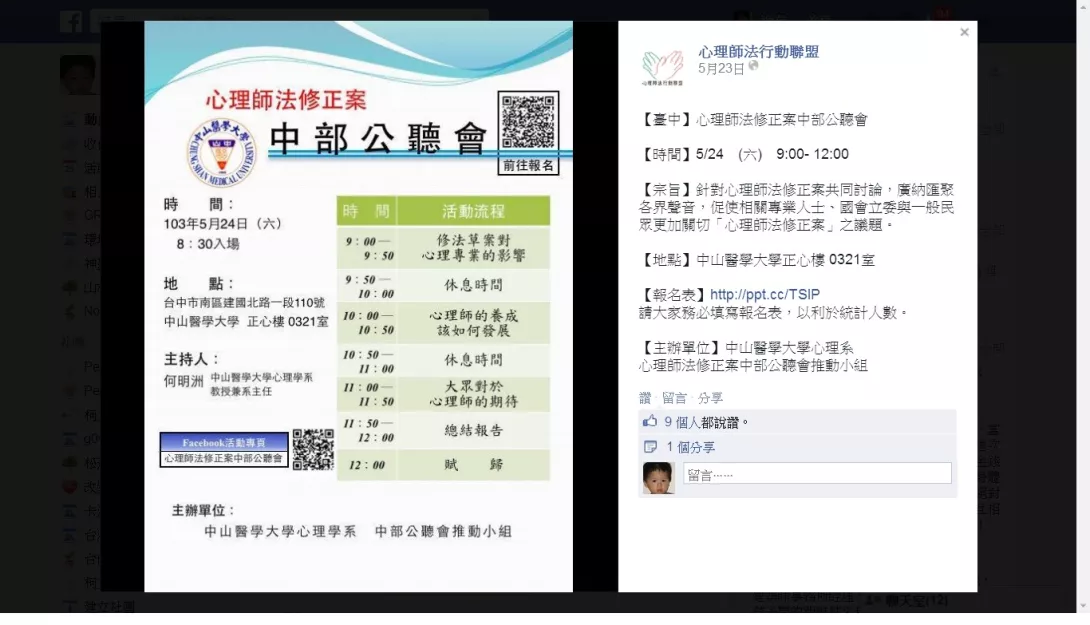
Task: Open 心理師法行動聯盟 page name link
Action: click(758, 51)
